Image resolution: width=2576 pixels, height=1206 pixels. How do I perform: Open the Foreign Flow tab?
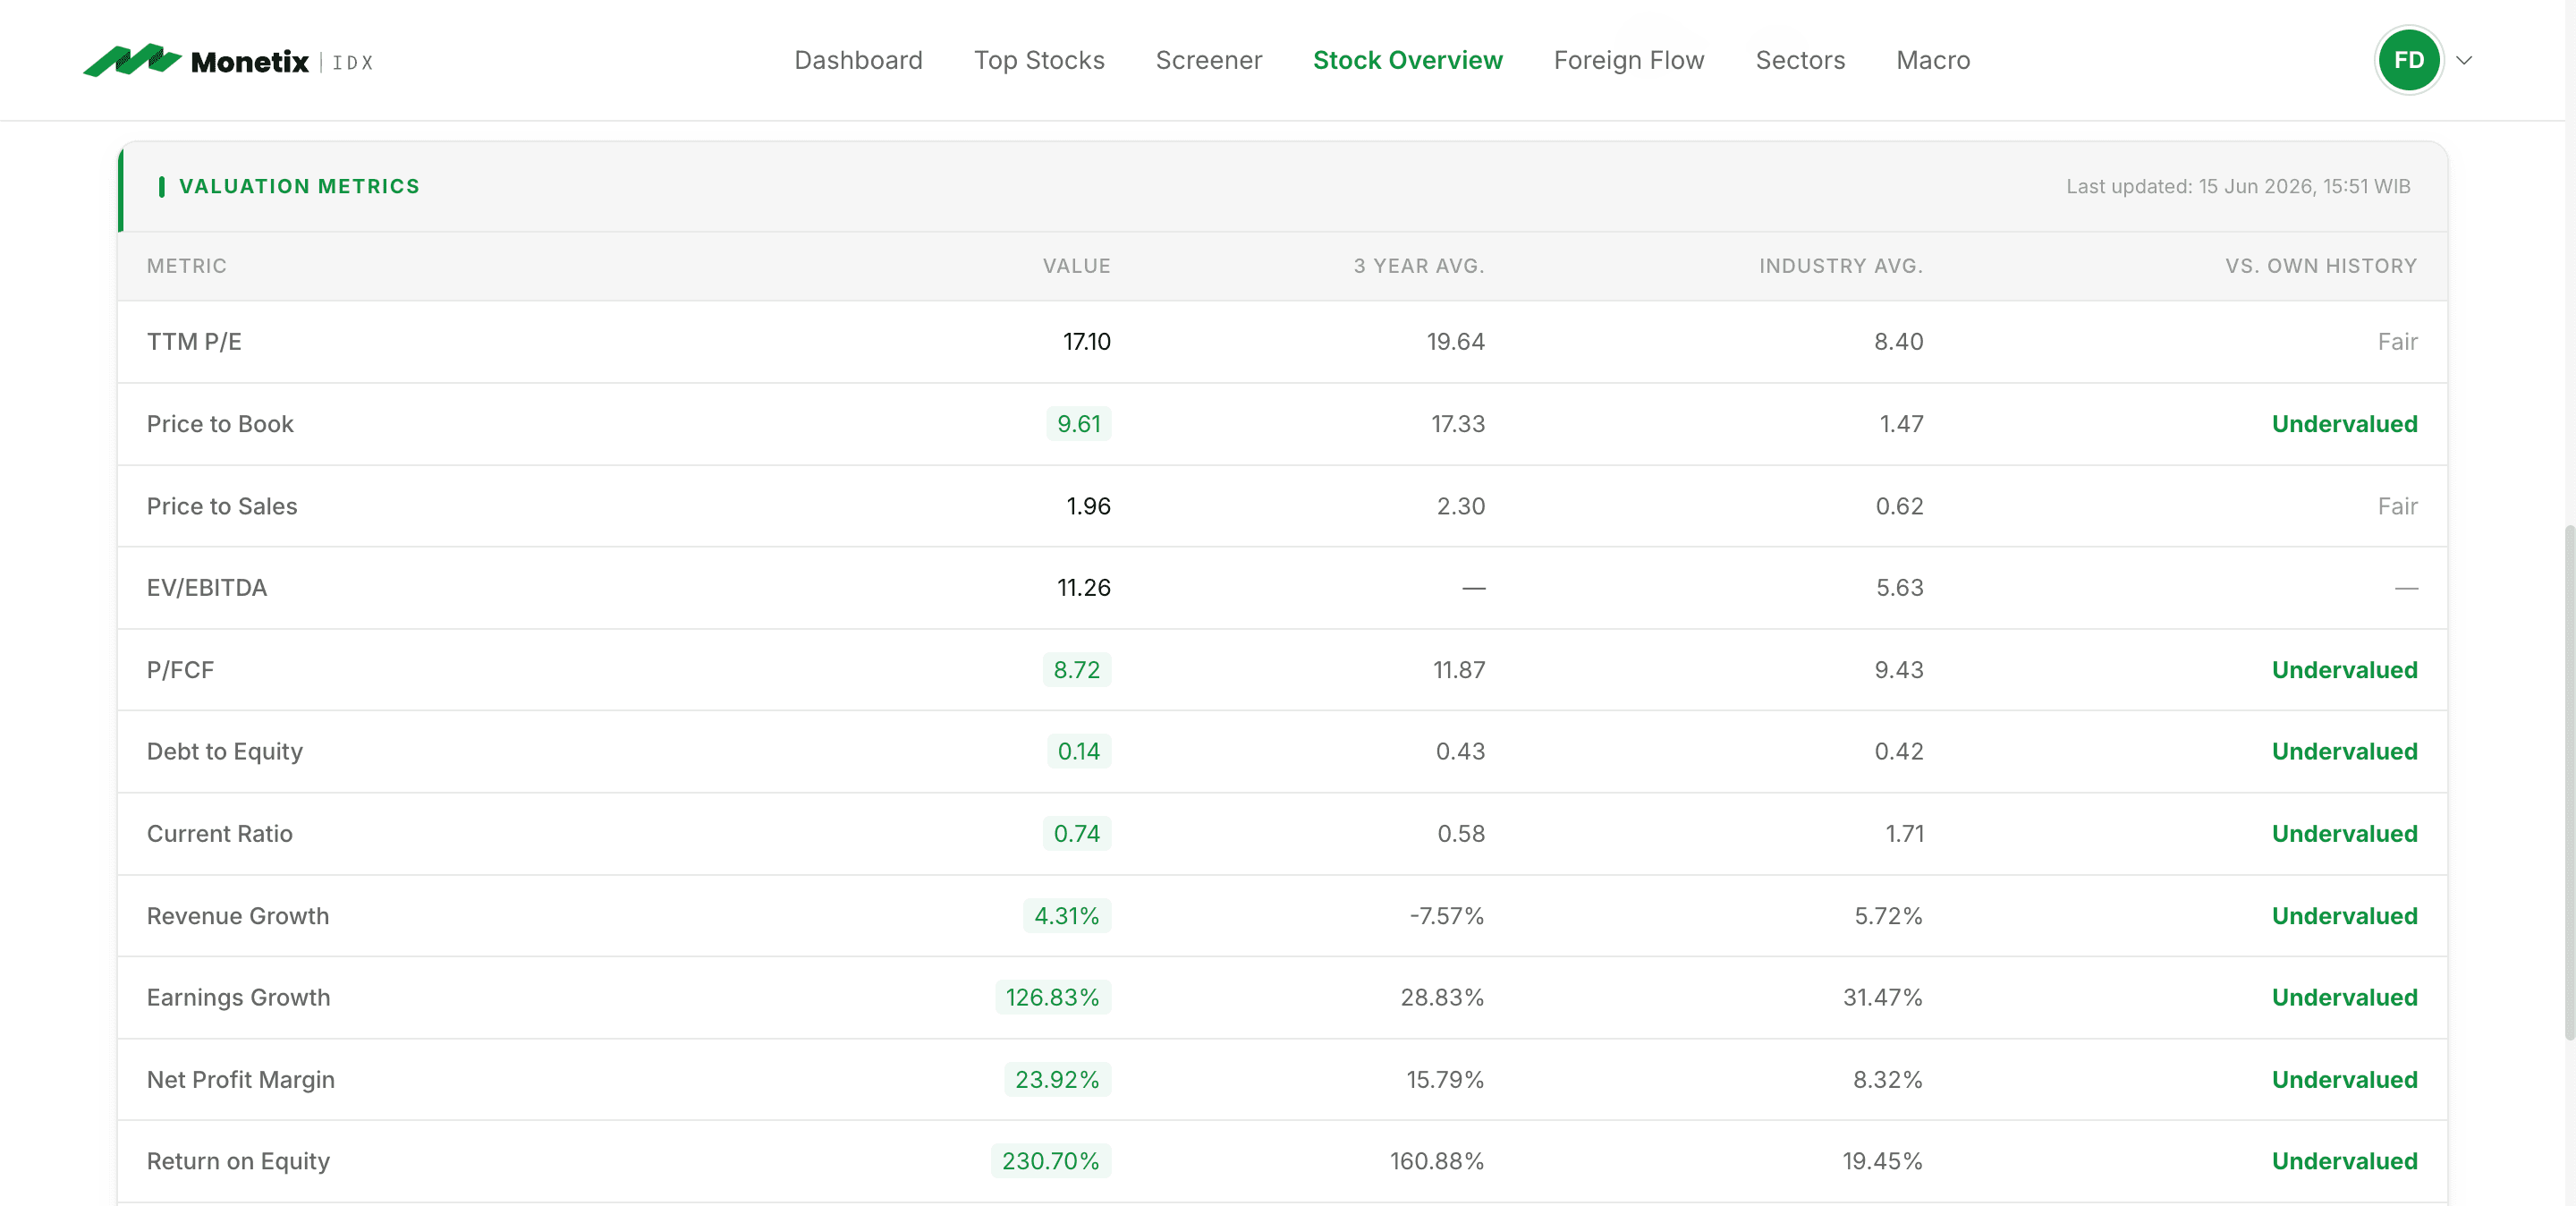point(1628,60)
